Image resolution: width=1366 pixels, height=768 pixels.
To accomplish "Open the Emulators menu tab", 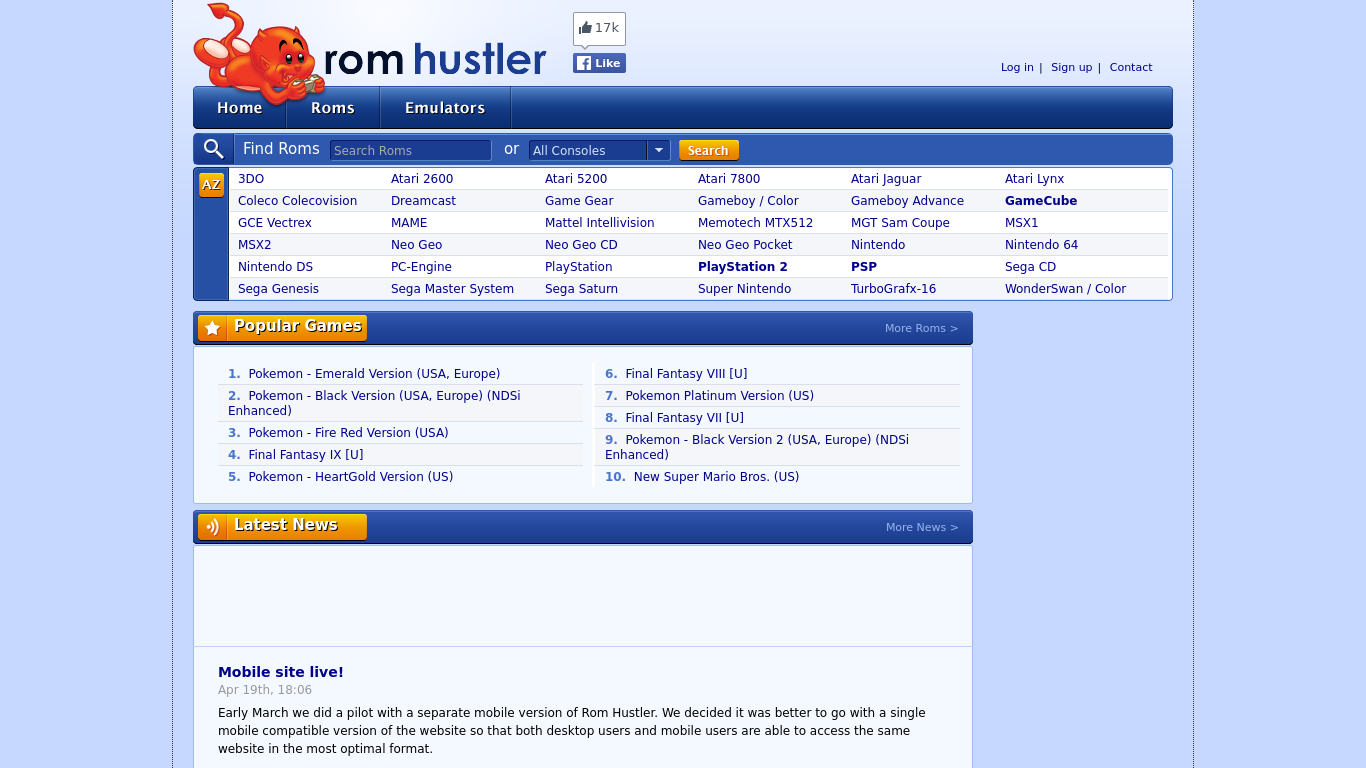I will [x=445, y=108].
